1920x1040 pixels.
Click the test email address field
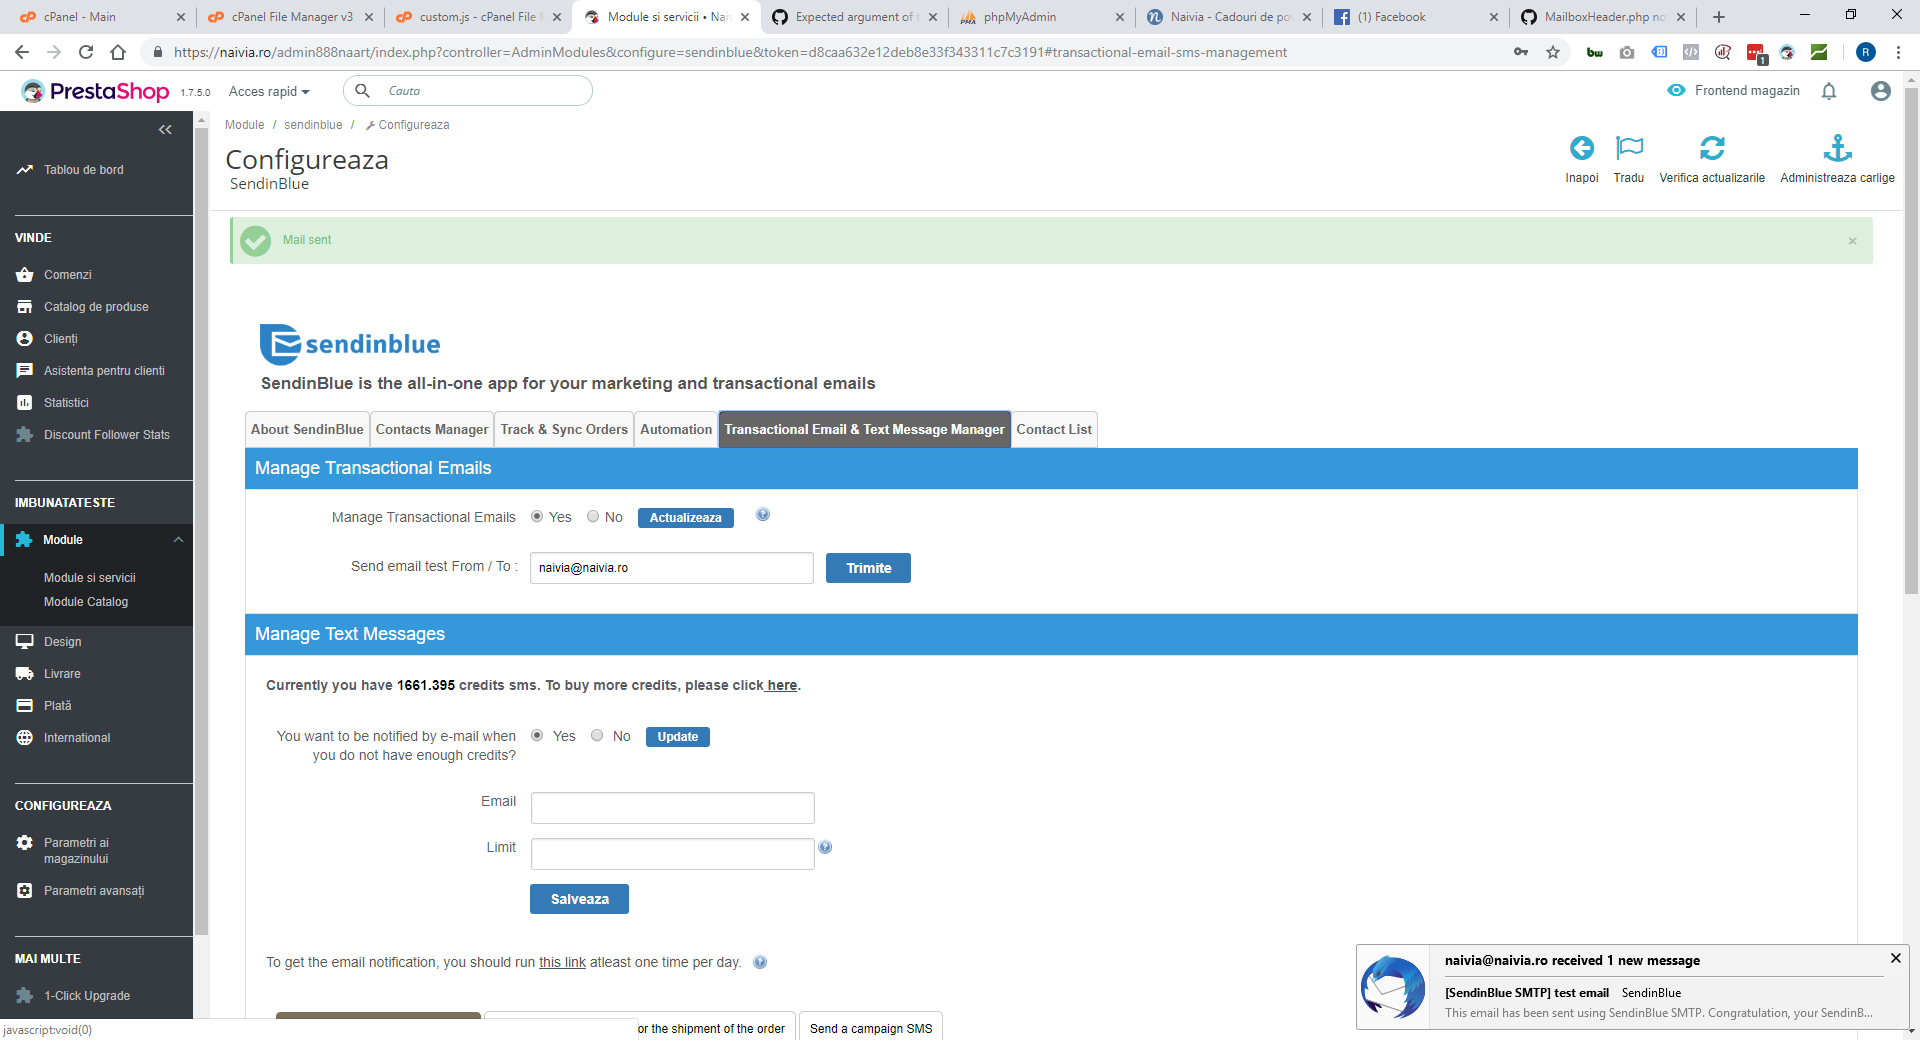672,568
